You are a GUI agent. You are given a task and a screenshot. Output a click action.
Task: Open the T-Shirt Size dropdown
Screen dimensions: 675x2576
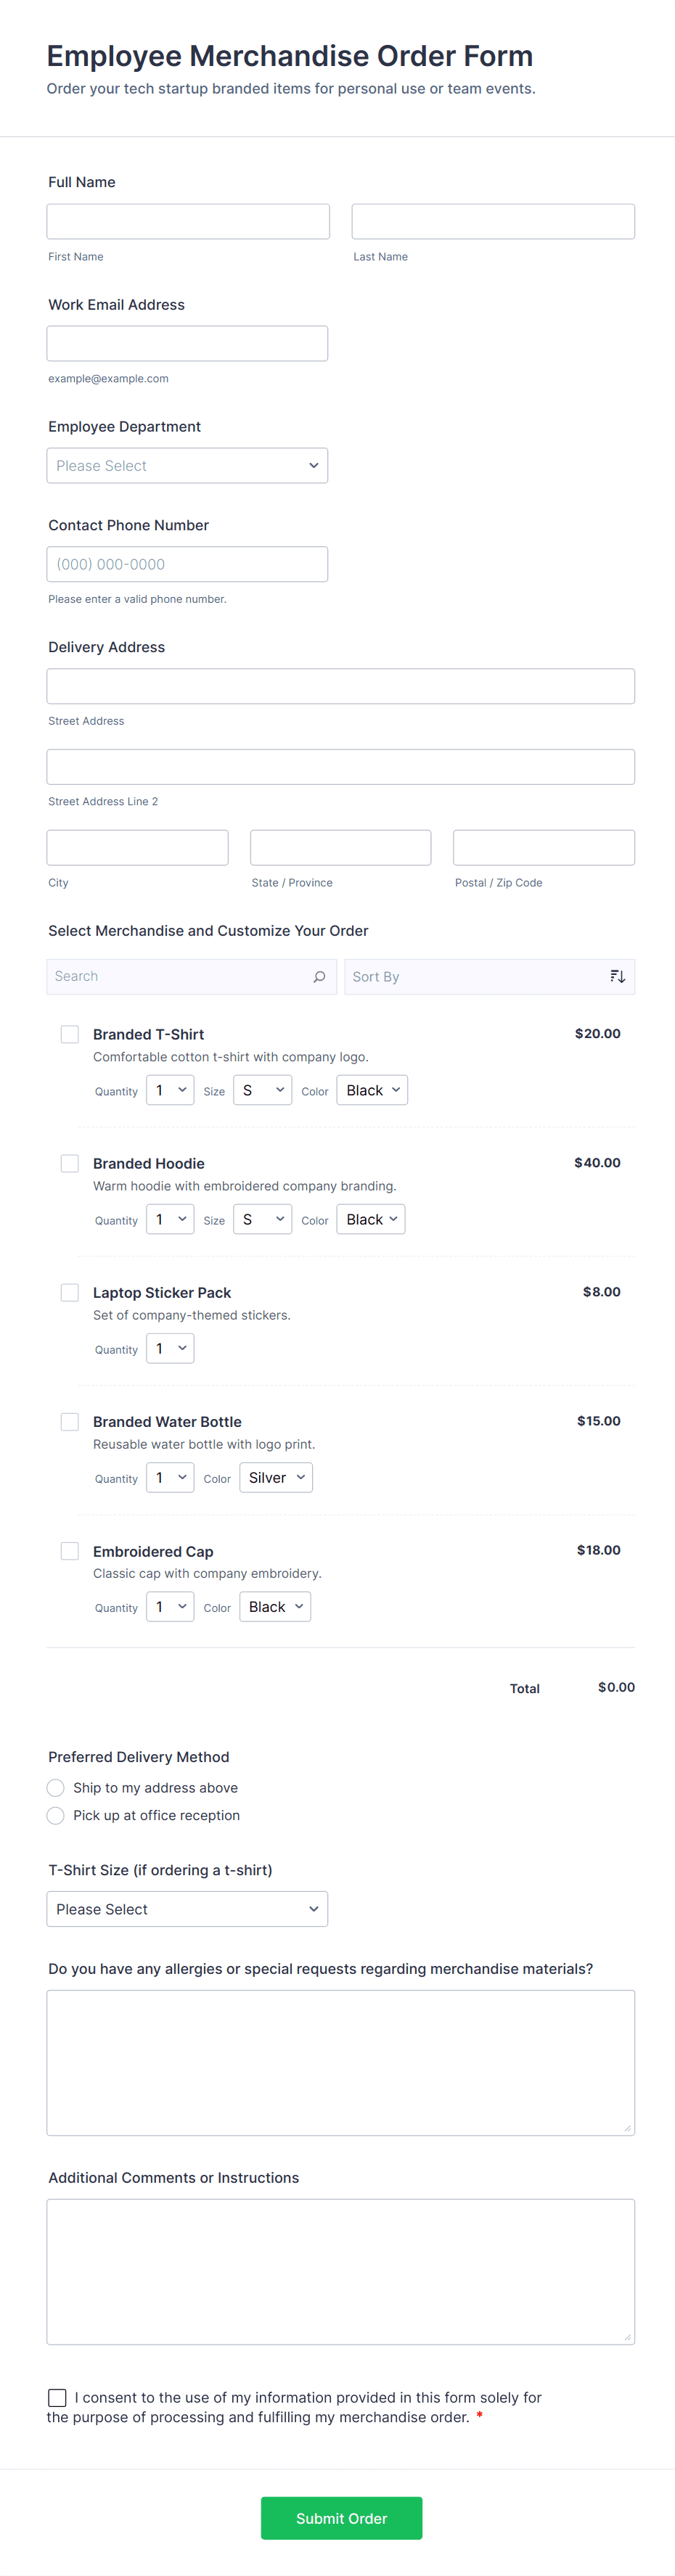coord(187,1908)
